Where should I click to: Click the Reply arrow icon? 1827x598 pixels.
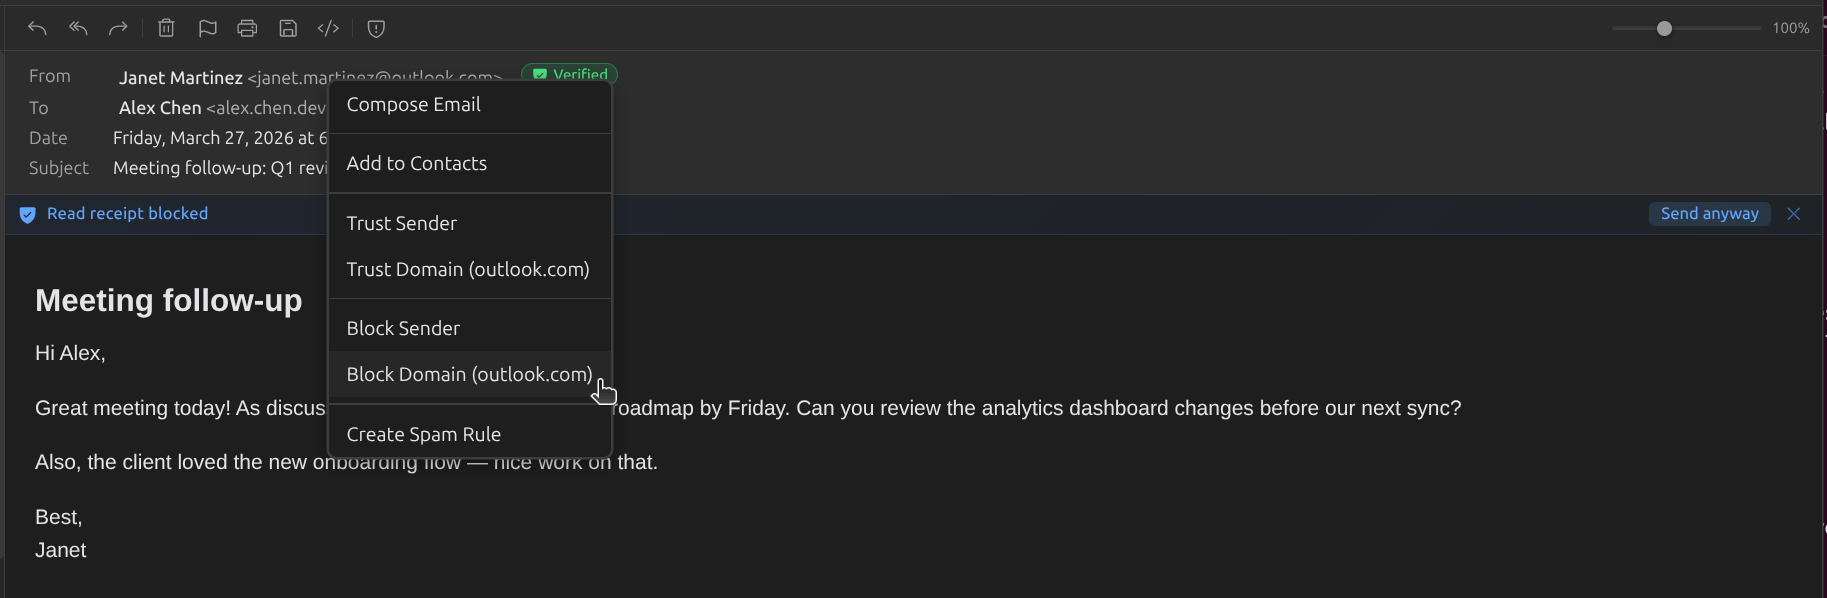pos(37,28)
